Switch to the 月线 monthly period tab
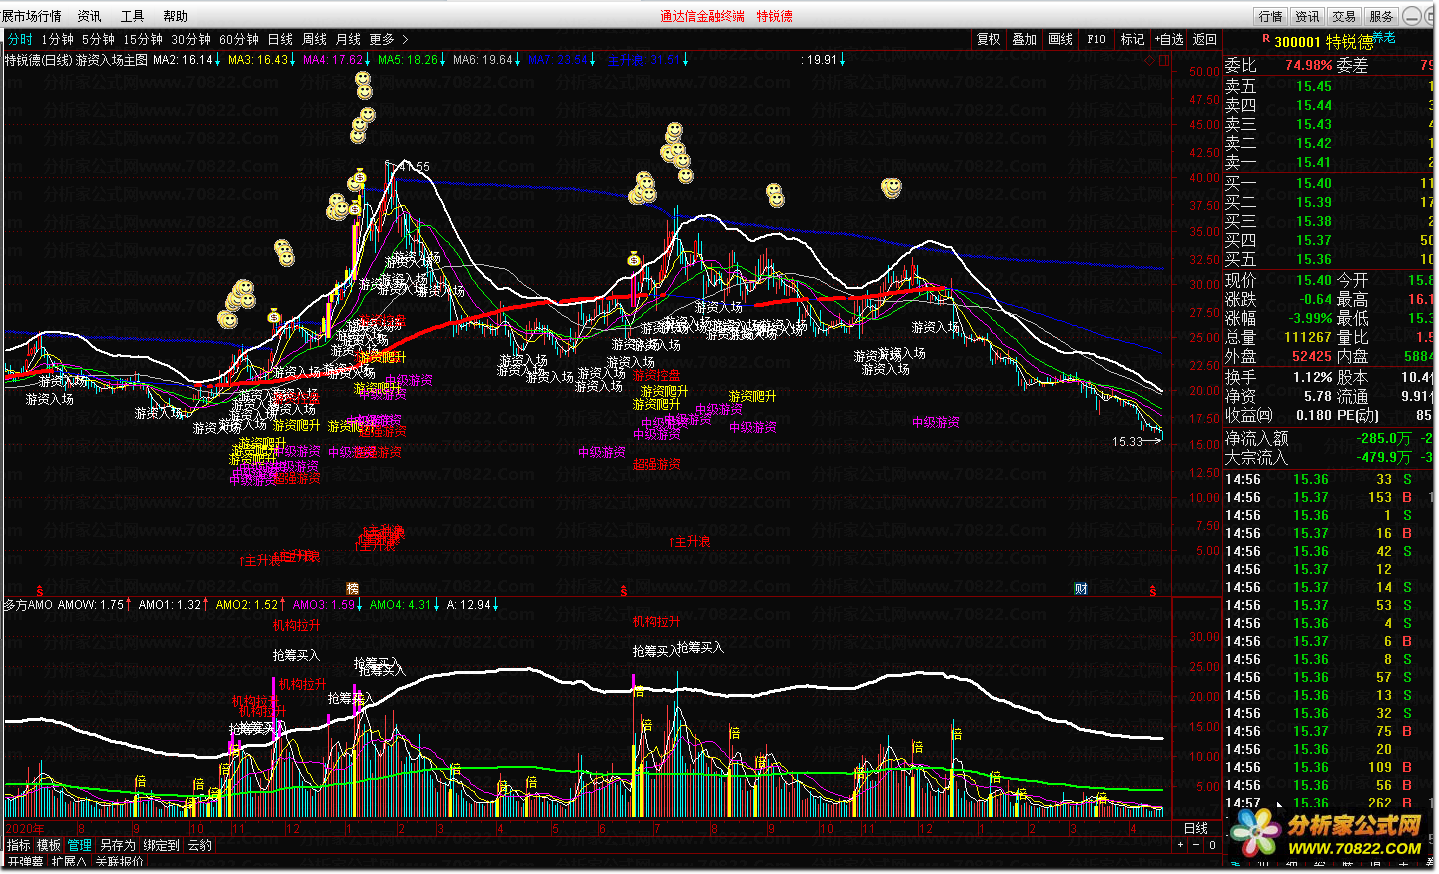This screenshot has height=874, width=1439. click(x=348, y=39)
